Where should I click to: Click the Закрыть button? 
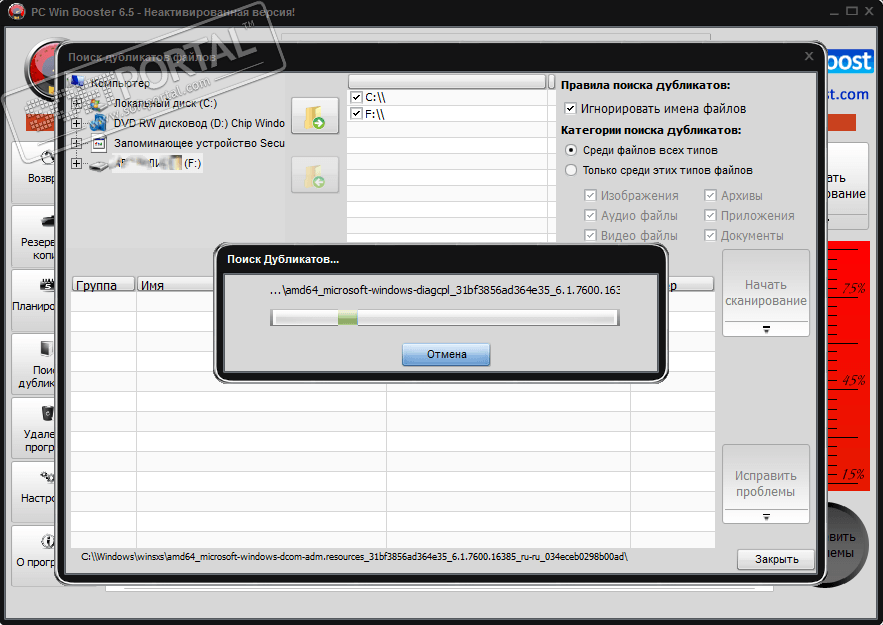click(776, 559)
